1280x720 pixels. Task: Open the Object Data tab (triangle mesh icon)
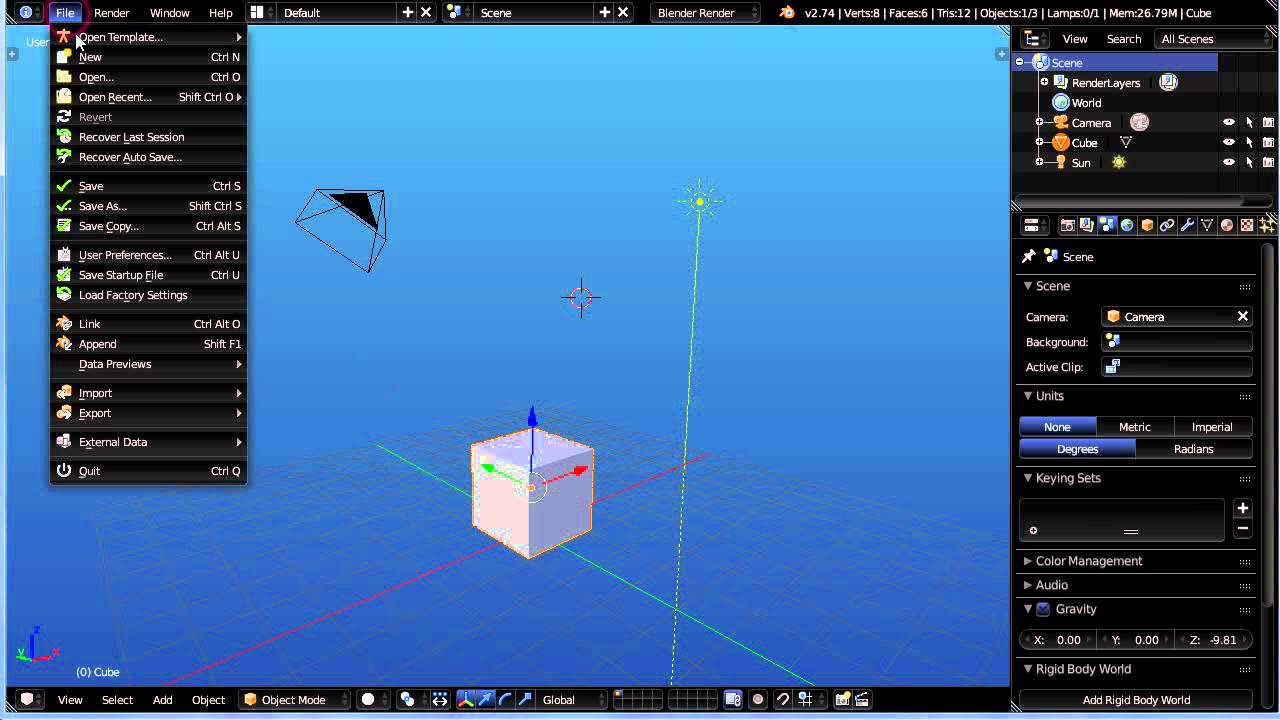(1207, 225)
